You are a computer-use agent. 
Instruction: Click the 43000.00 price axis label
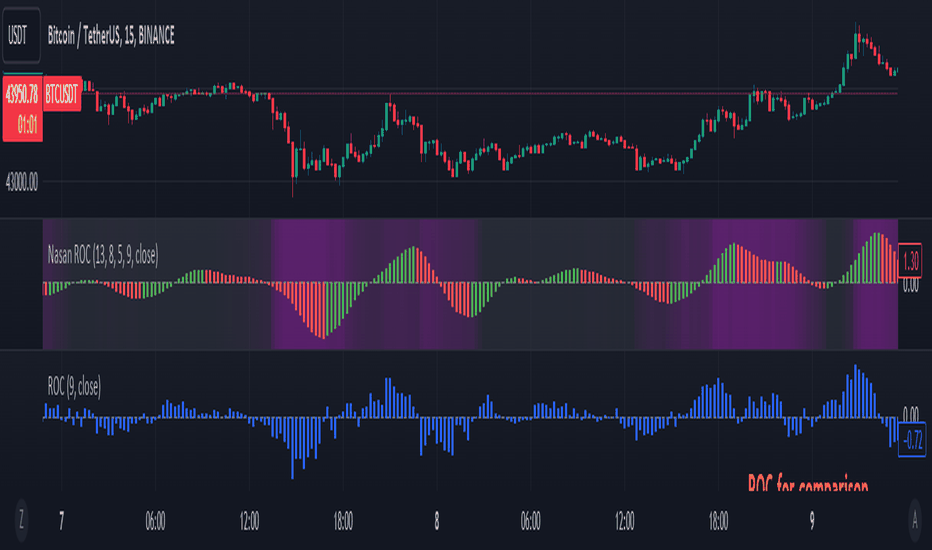pos(22,182)
